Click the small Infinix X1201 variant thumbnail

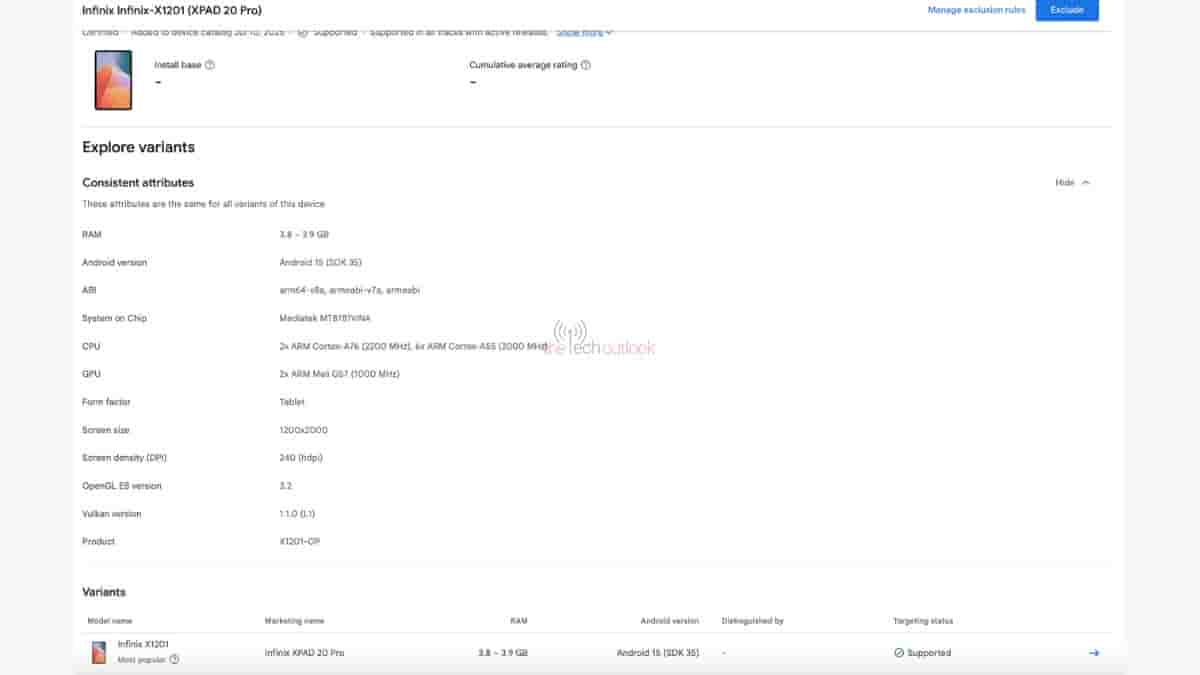(x=98, y=653)
